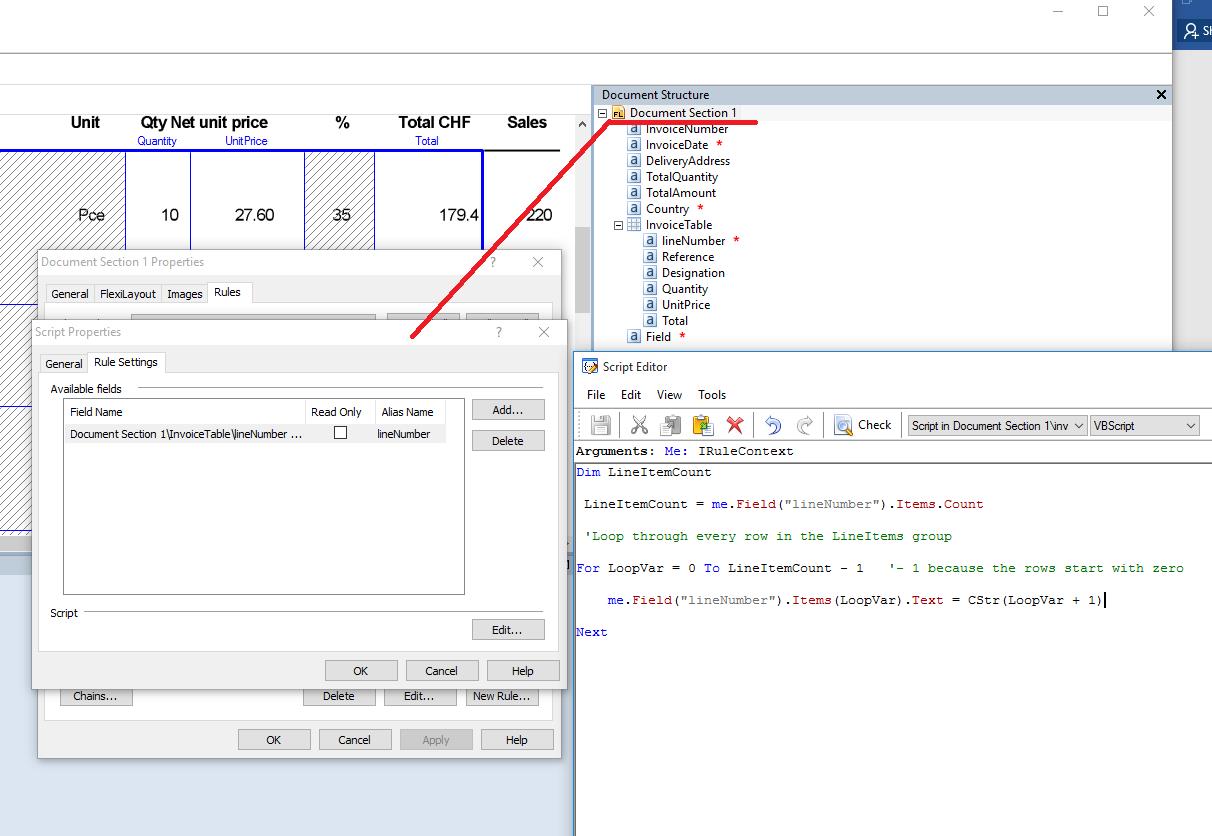Toggle the Read Only checkbox for lineNumber
This screenshot has height=836, width=1212.
coord(340,433)
